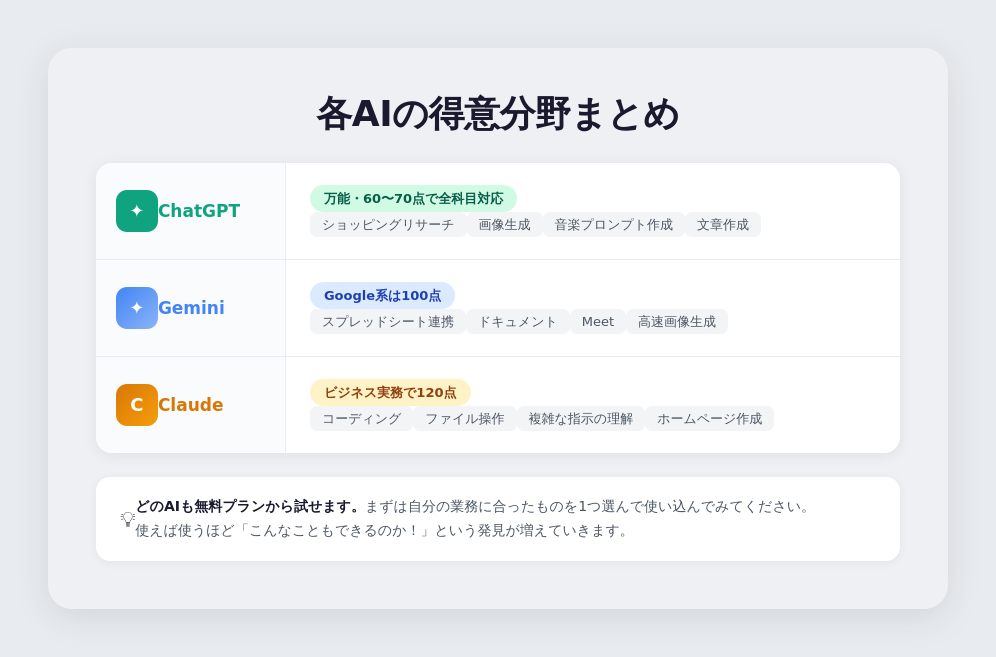Click the ビジネス実務で120点 badge

coord(390,393)
